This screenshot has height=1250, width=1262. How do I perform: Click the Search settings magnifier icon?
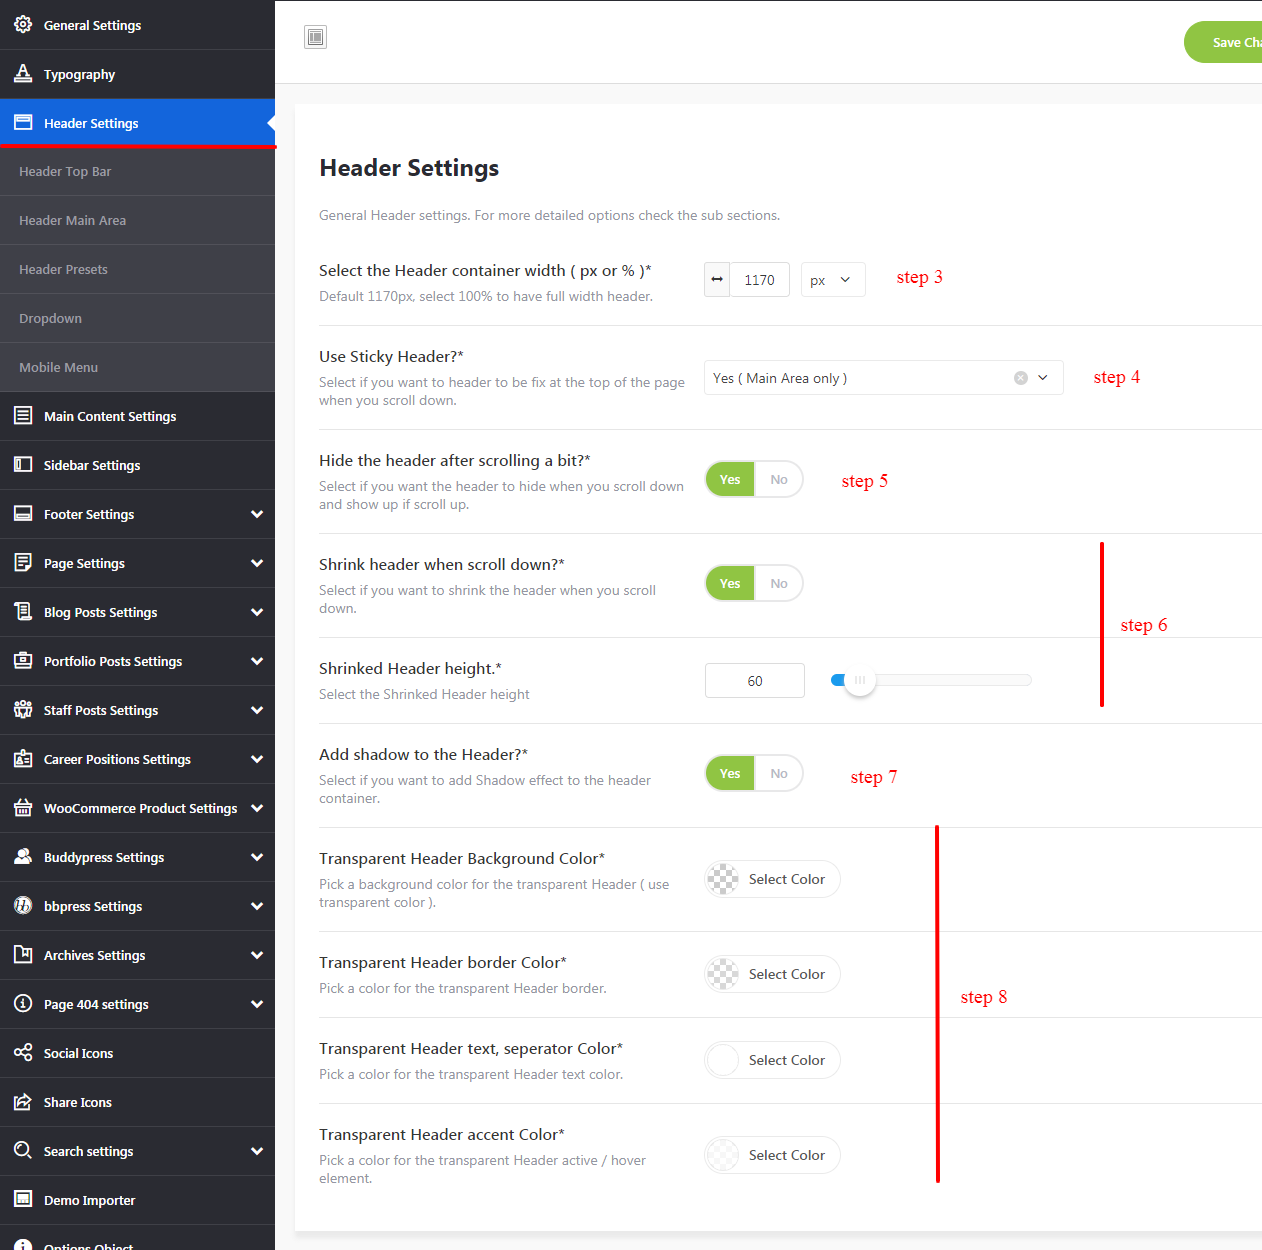click(x=23, y=1150)
